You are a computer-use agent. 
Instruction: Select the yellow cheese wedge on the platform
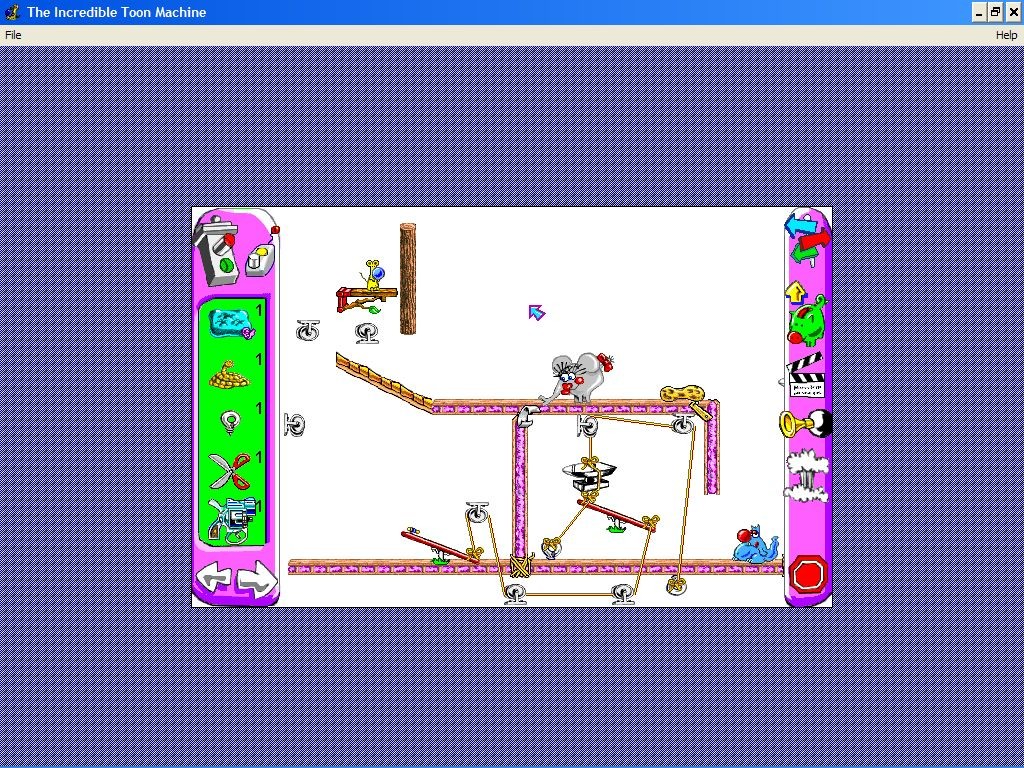(x=682, y=393)
